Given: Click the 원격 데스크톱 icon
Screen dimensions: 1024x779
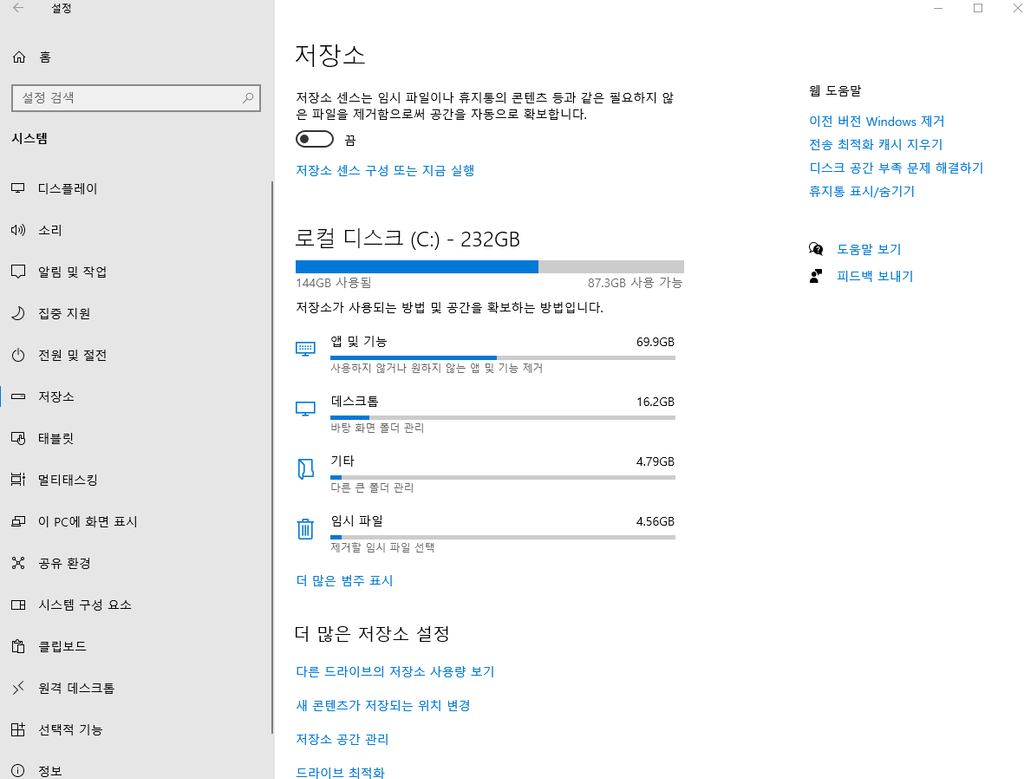Looking at the screenshot, I should pyautogui.click(x=18, y=688).
